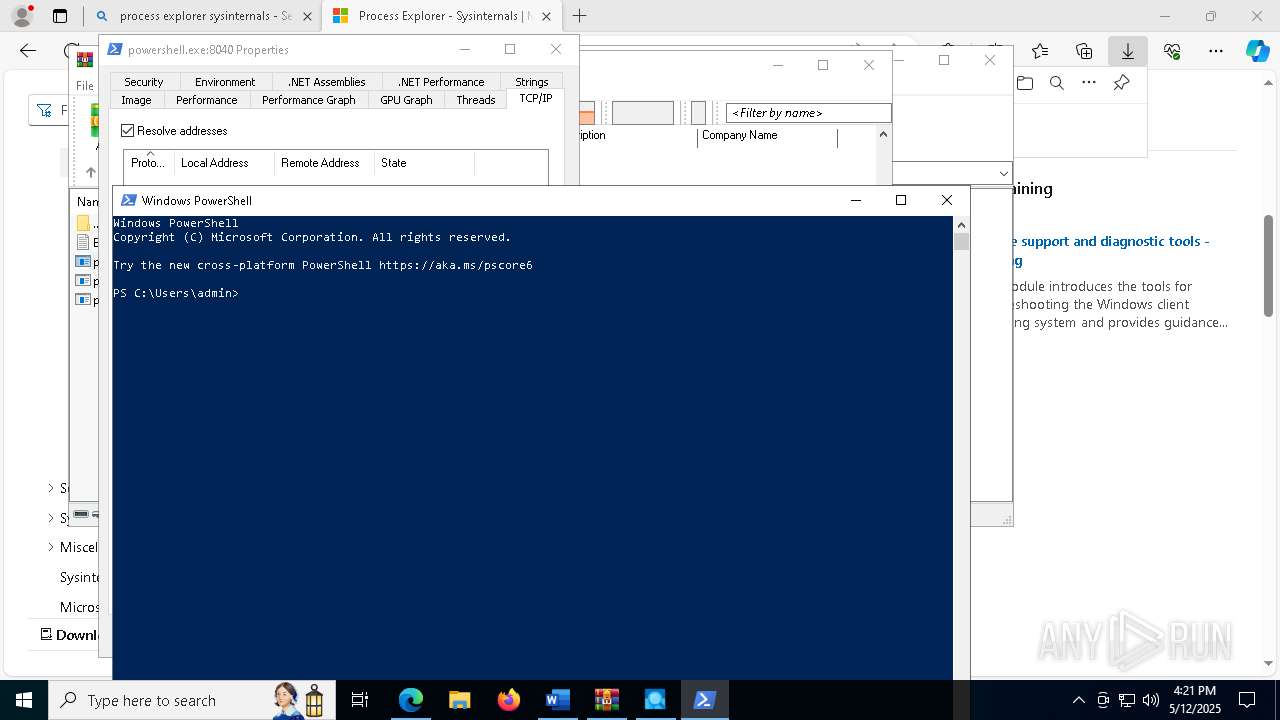
Task: Close the Process Explorer Sysinternals tab
Action: pos(547,16)
